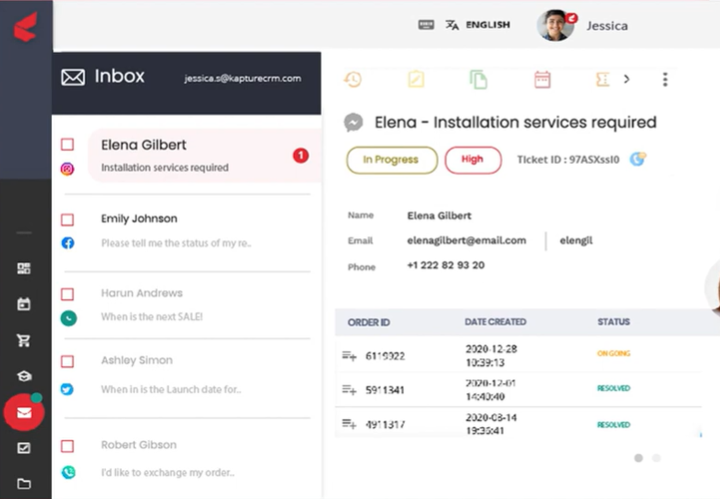Open Robert Gibson conversation

pos(188,459)
